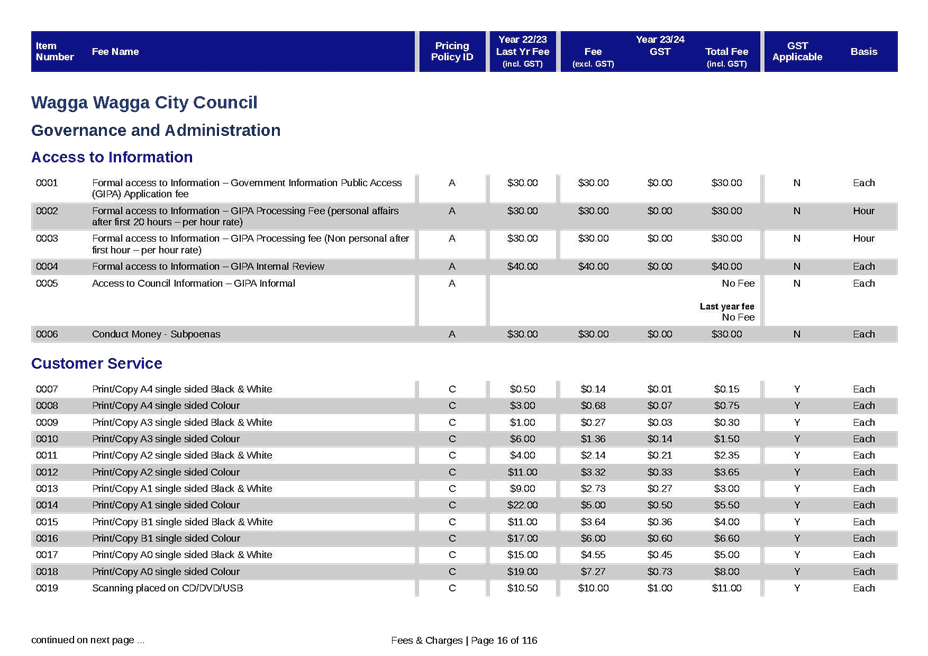Image resolution: width=928 pixels, height=656 pixels.
Task: Click the 'Fees & Charges | Page 16 of 116' footer
Action: pos(464,640)
